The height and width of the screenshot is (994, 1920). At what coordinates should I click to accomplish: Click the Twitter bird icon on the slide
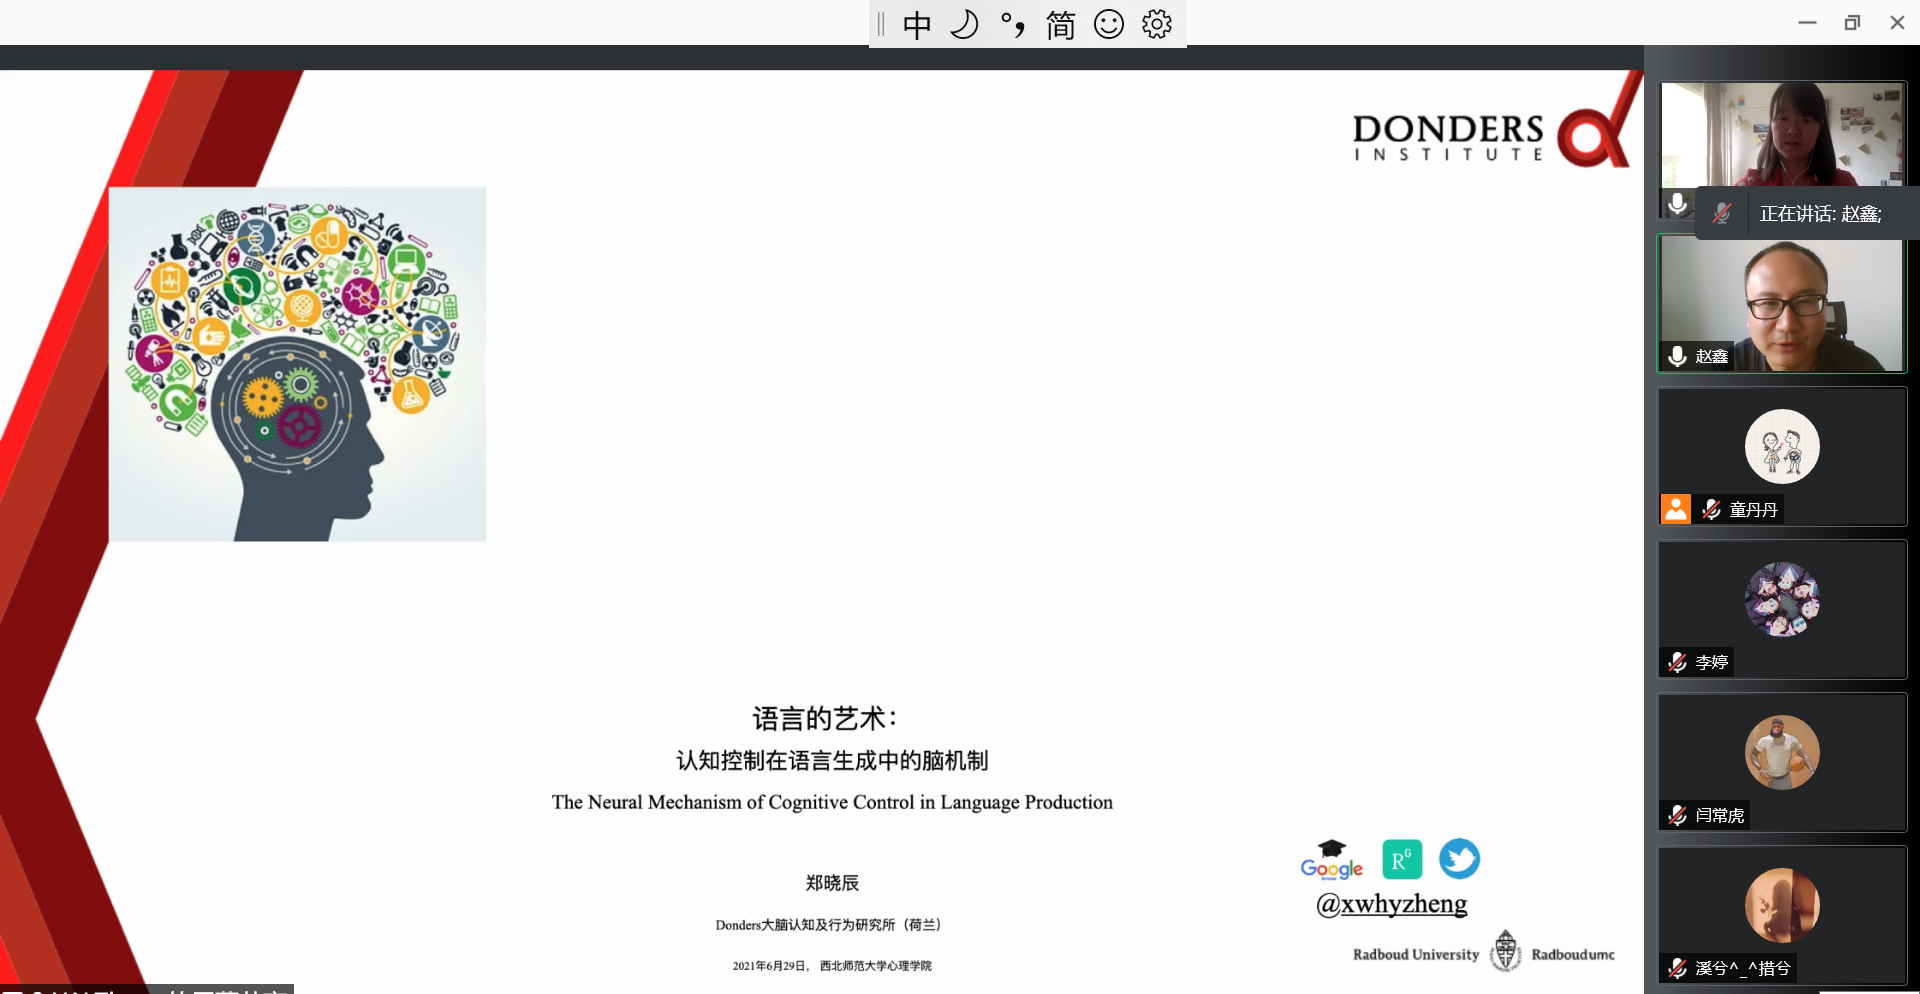tap(1459, 859)
